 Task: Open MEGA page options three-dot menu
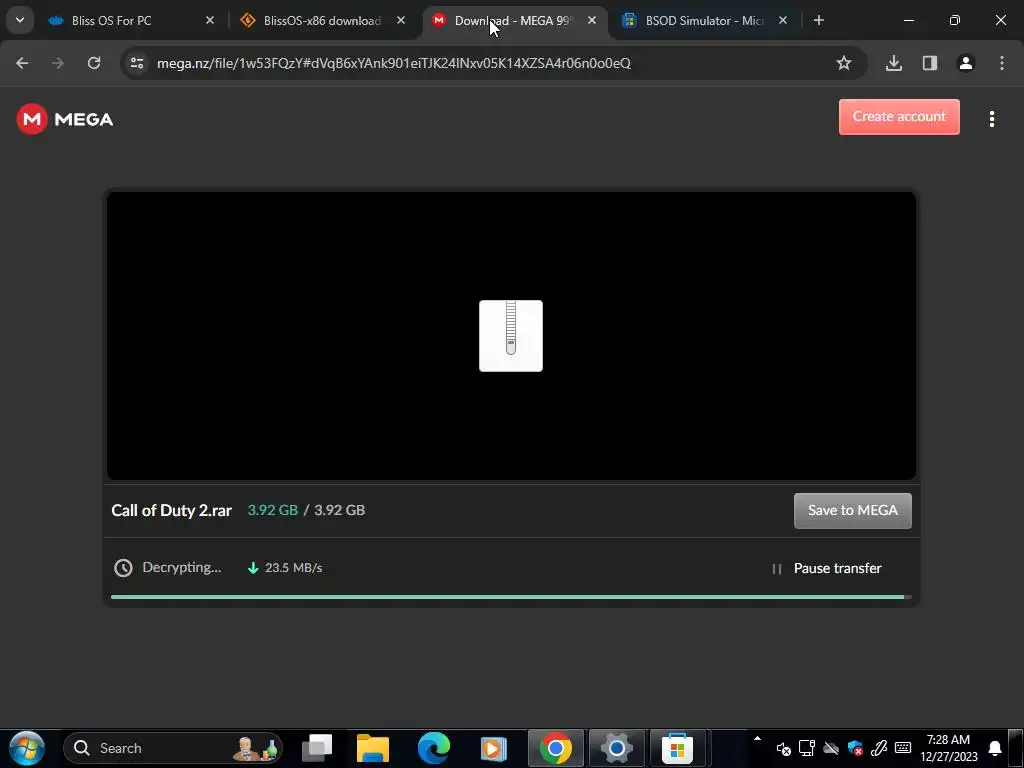pos(991,119)
